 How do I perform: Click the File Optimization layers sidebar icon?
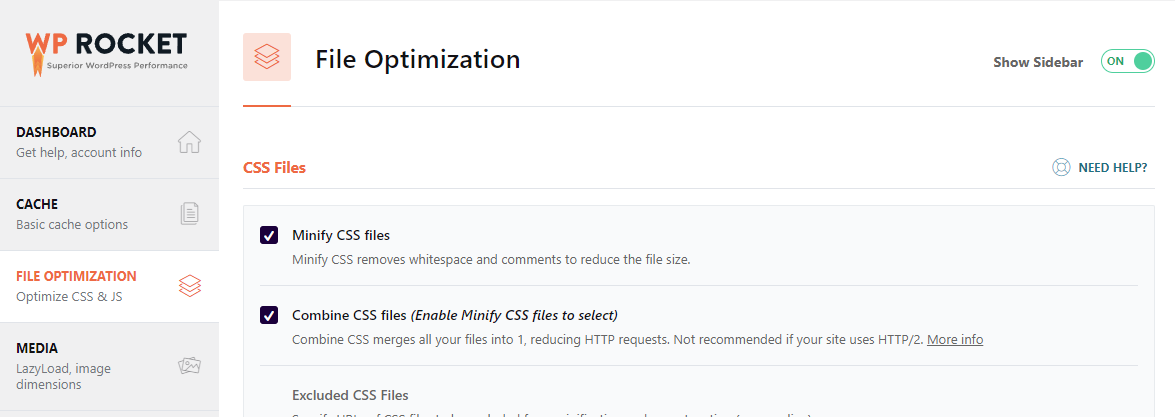[189, 286]
